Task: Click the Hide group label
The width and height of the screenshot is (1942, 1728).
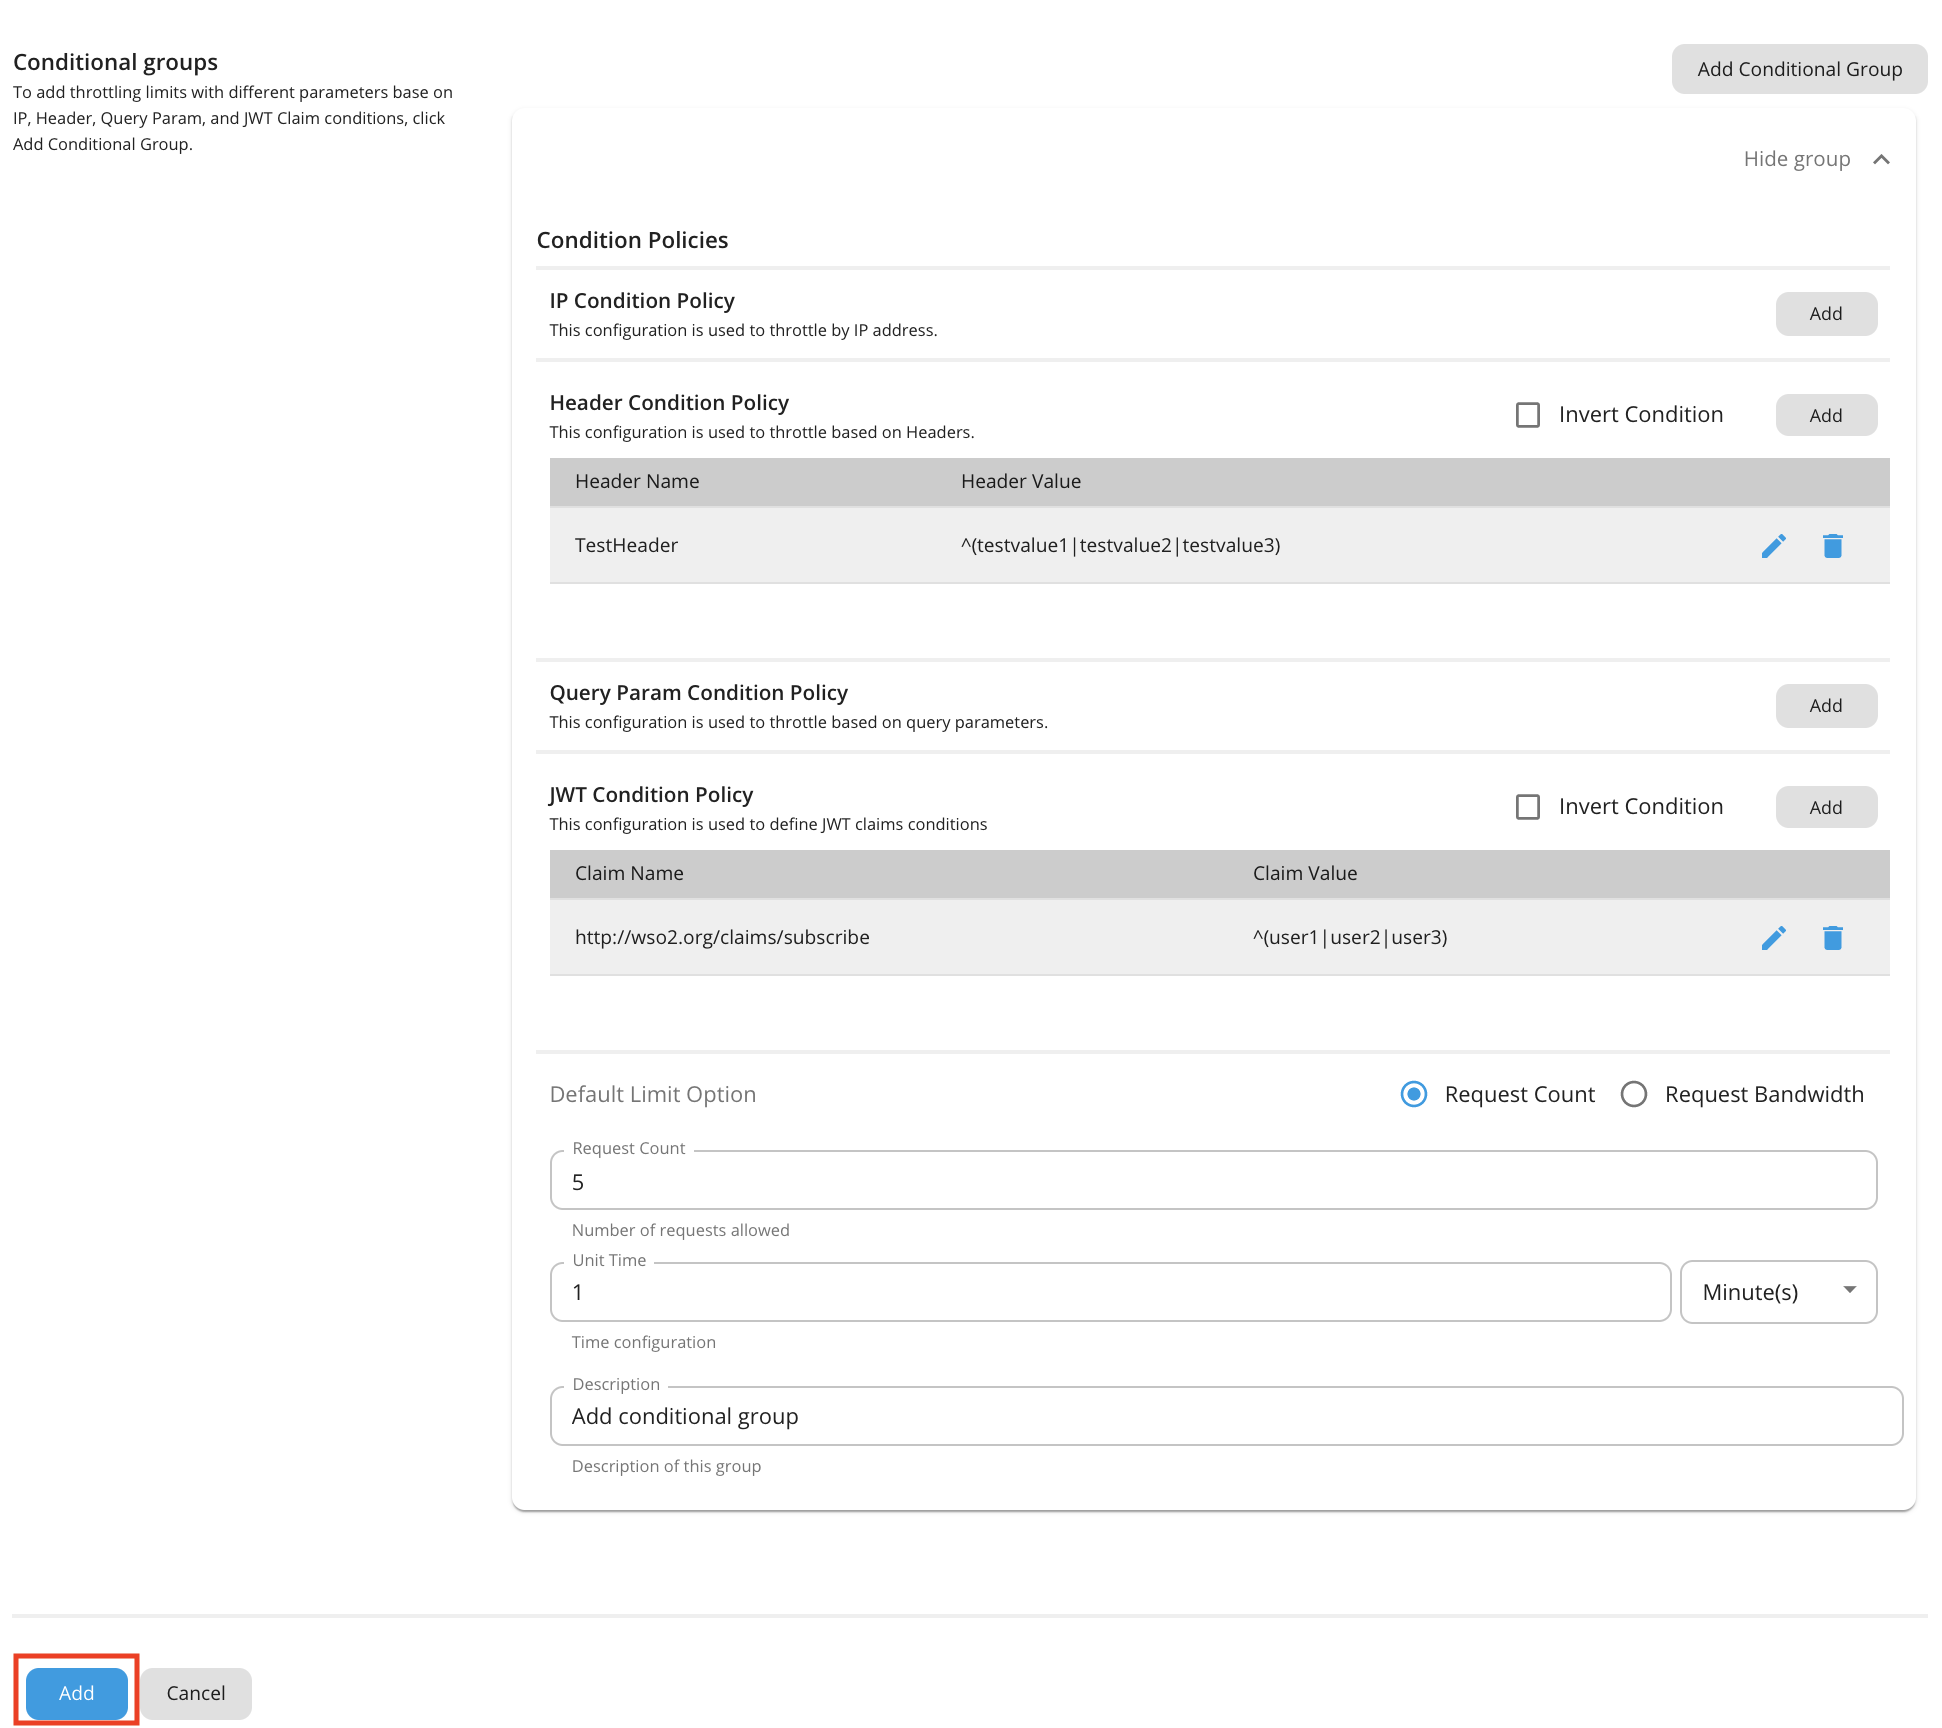Action: coord(1796,159)
